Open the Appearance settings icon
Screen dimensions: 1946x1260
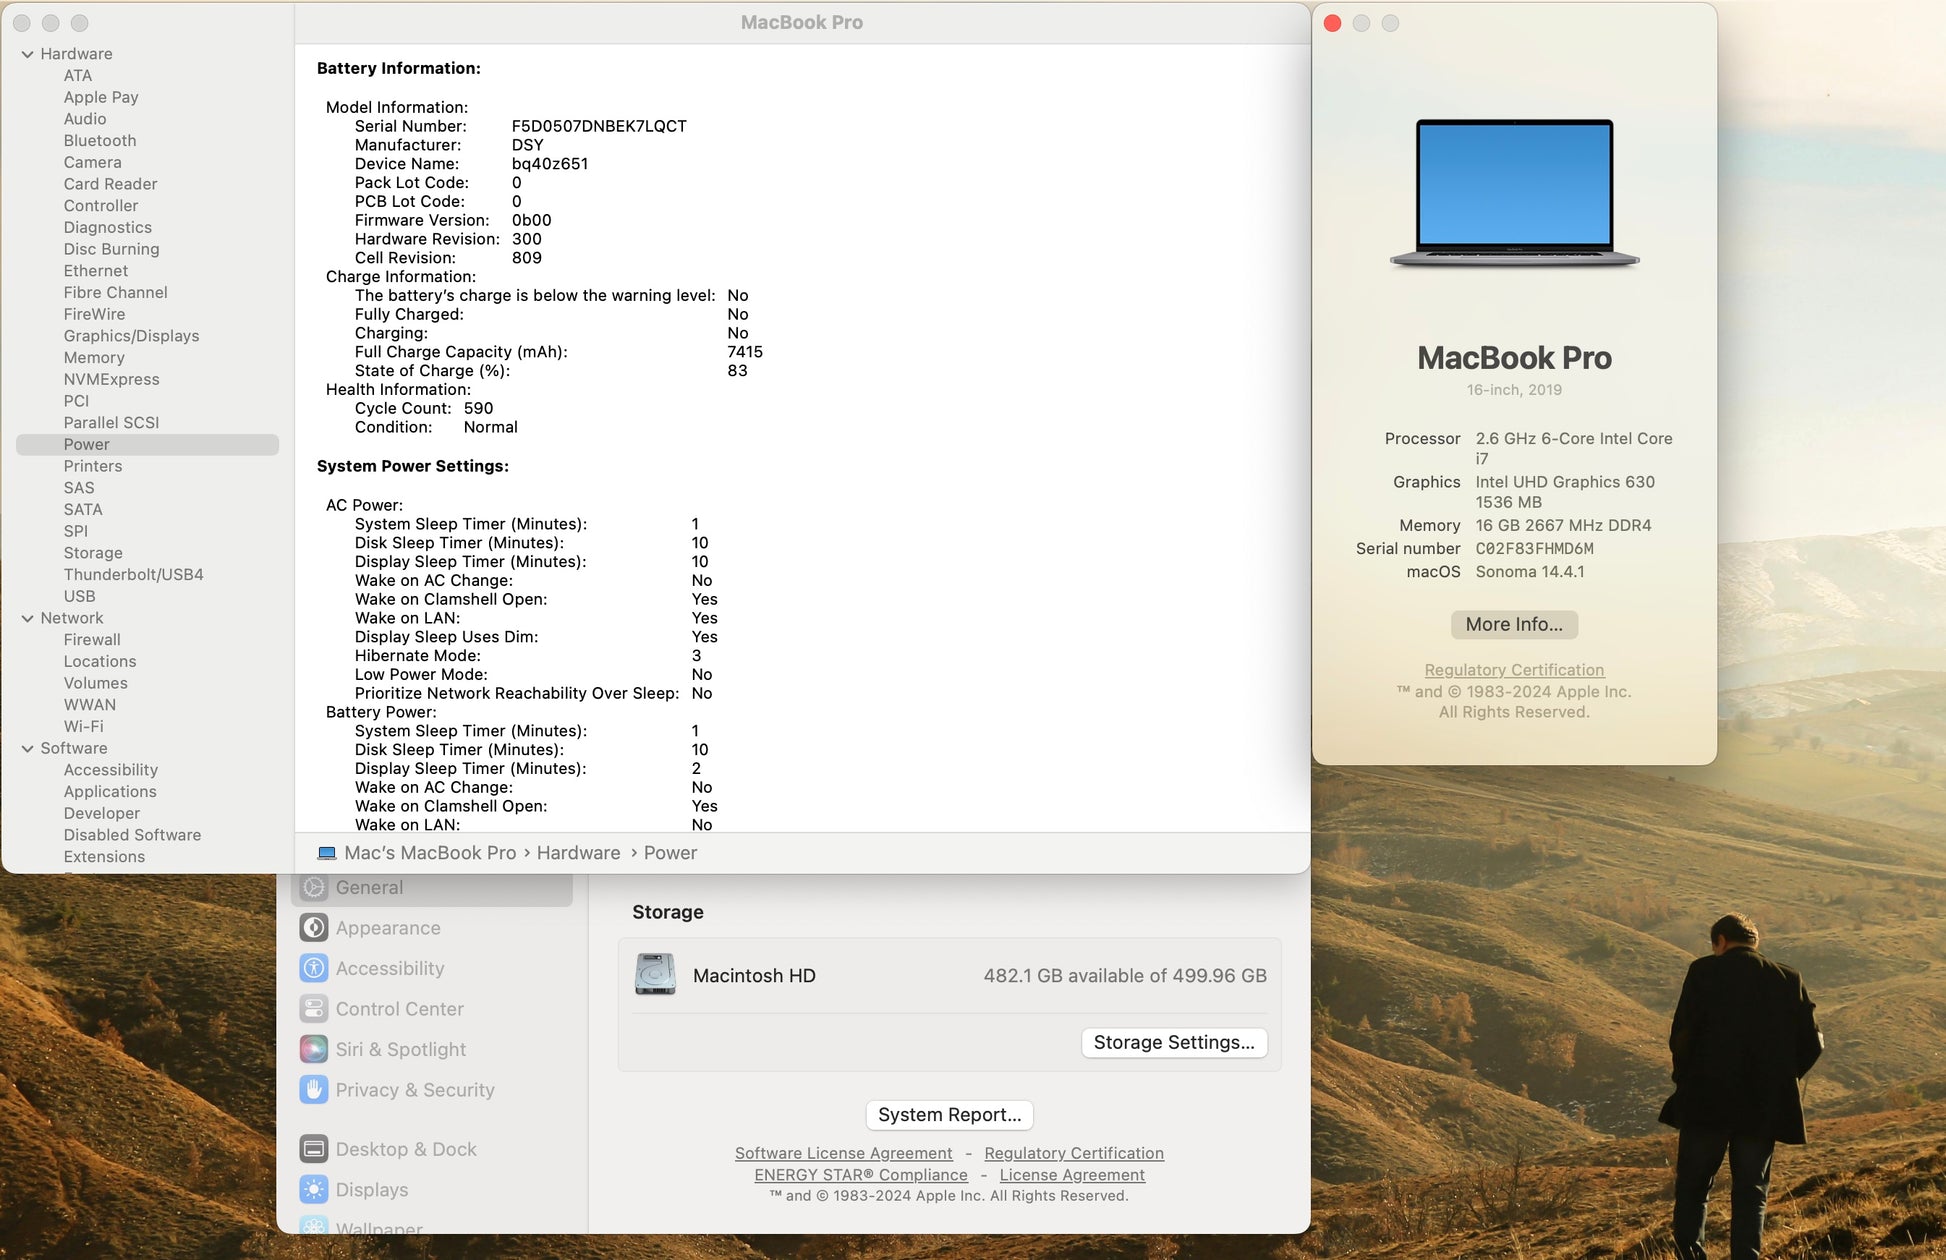pyautogui.click(x=313, y=928)
